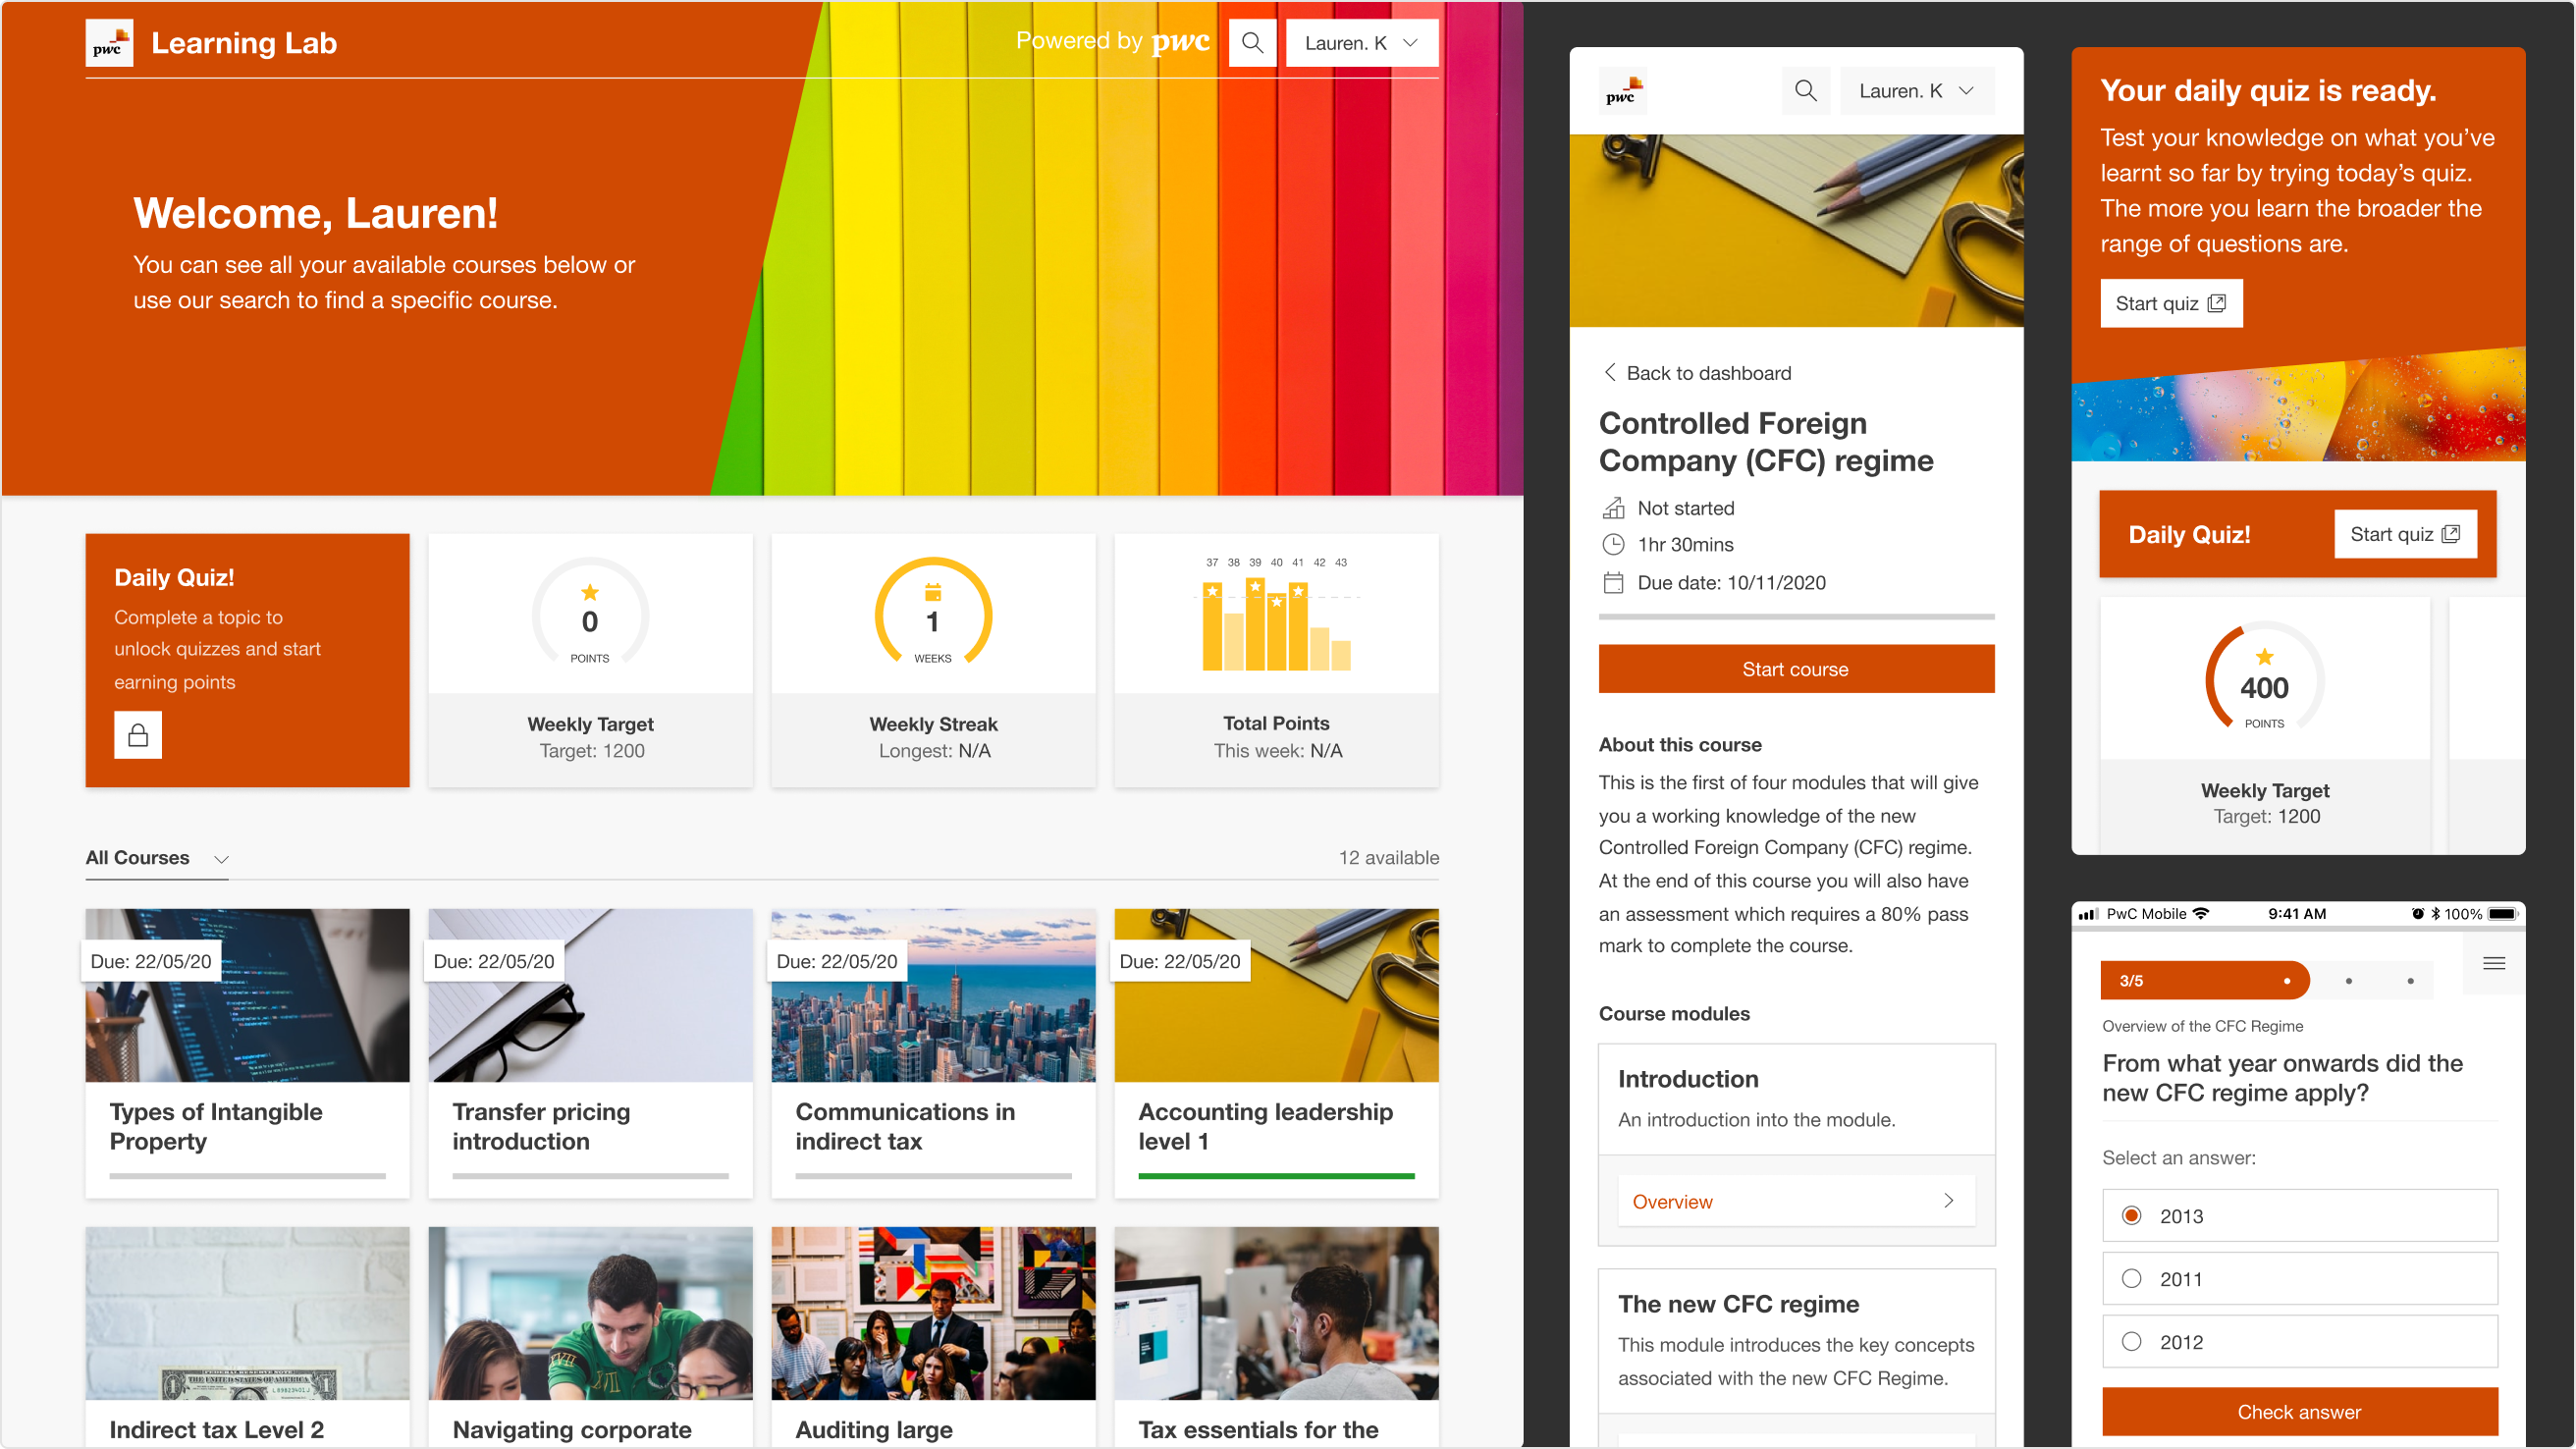Click Start quiz in the daily quiz banner
Image resolution: width=2576 pixels, height=1449 pixels.
click(x=2171, y=303)
